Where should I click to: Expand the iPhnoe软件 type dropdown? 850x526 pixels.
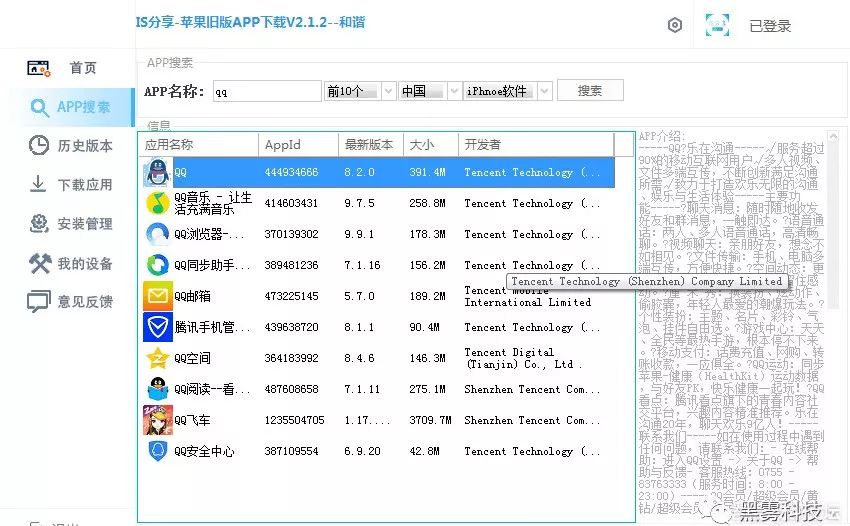pyautogui.click(x=545, y=91)
